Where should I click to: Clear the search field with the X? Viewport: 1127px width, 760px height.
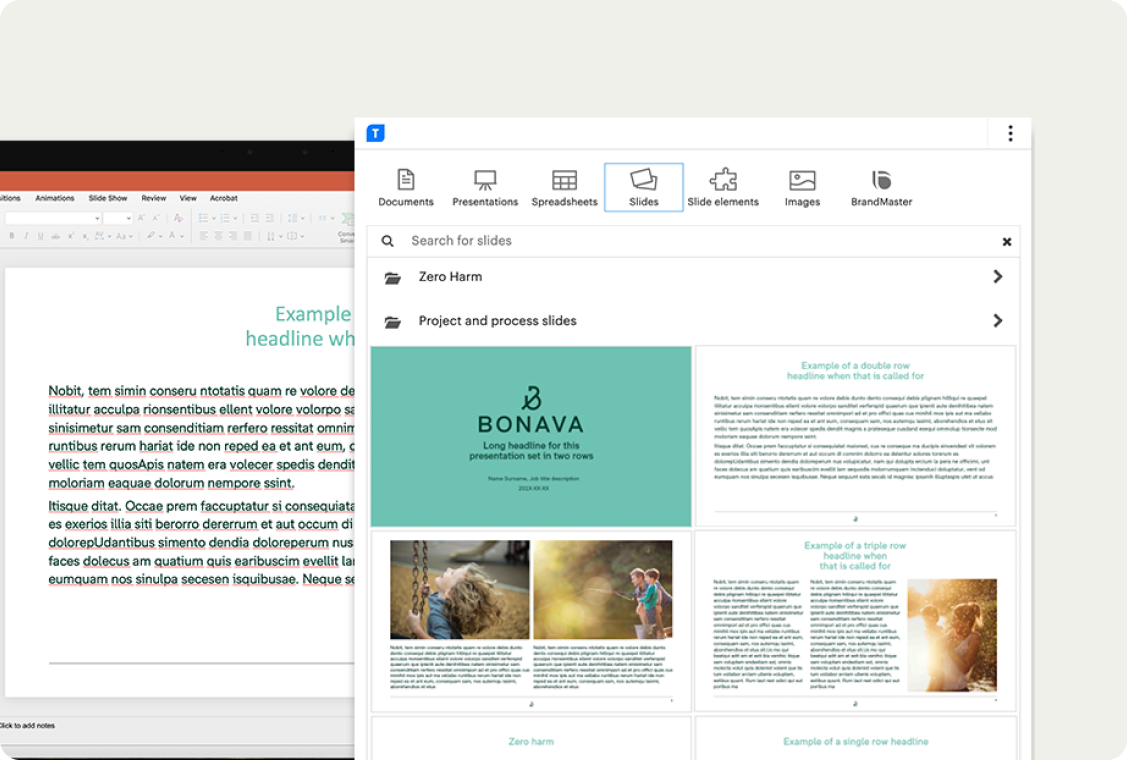(x=1007, y=241)
